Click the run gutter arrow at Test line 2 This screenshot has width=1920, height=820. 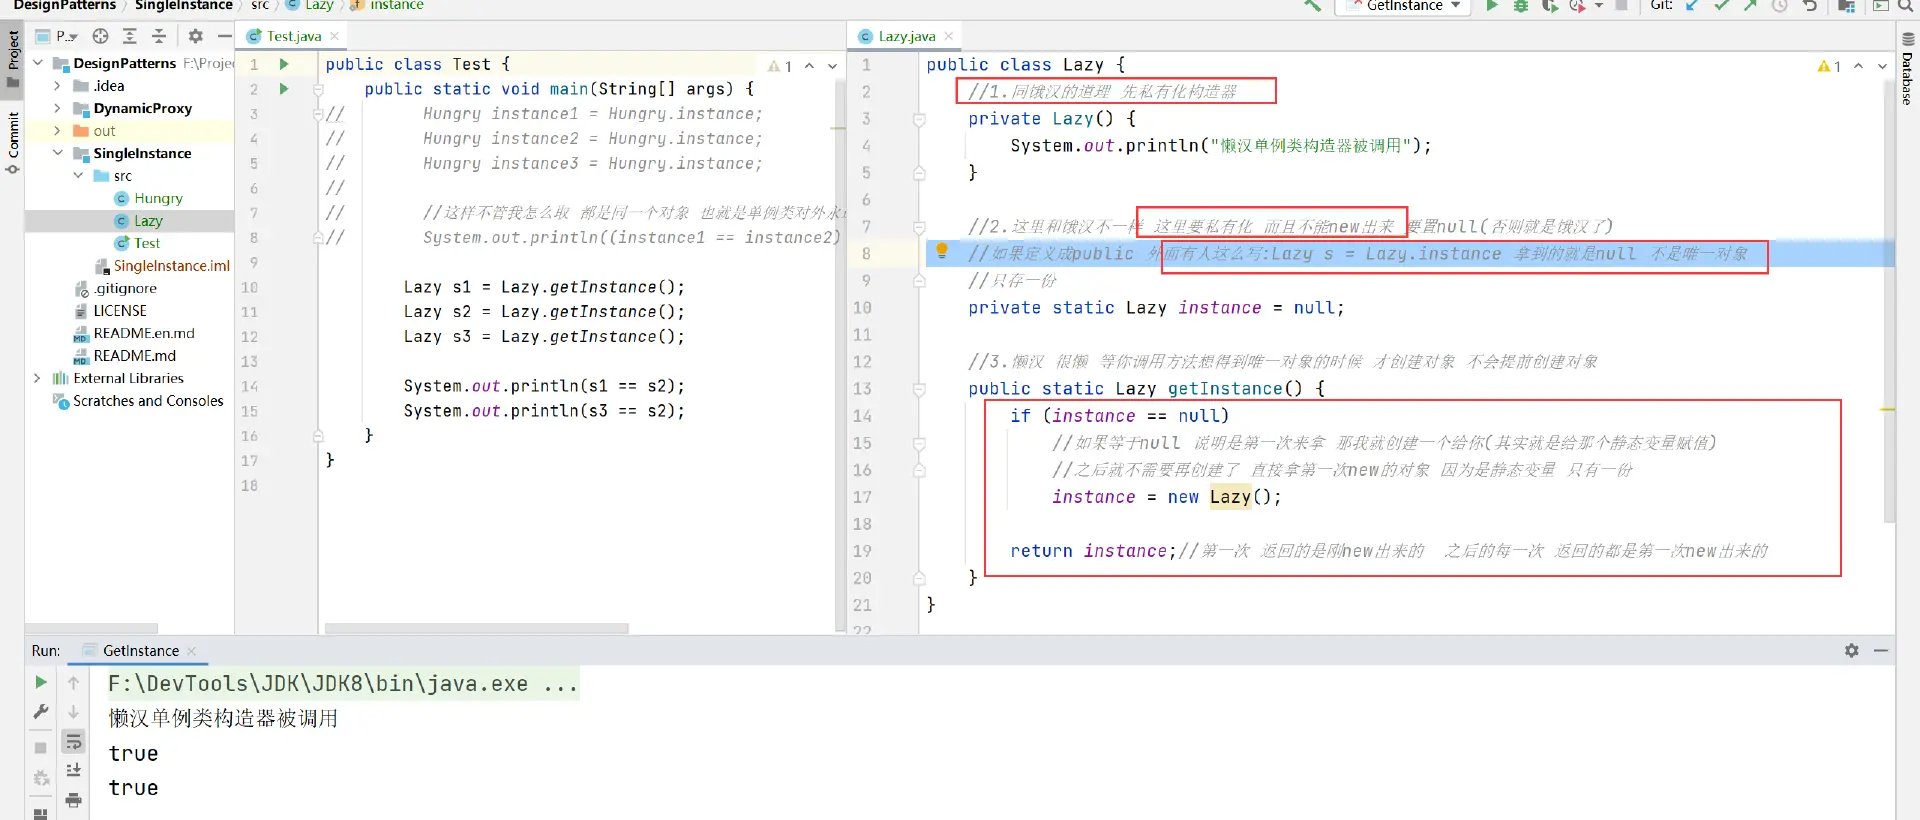[284, 89]
